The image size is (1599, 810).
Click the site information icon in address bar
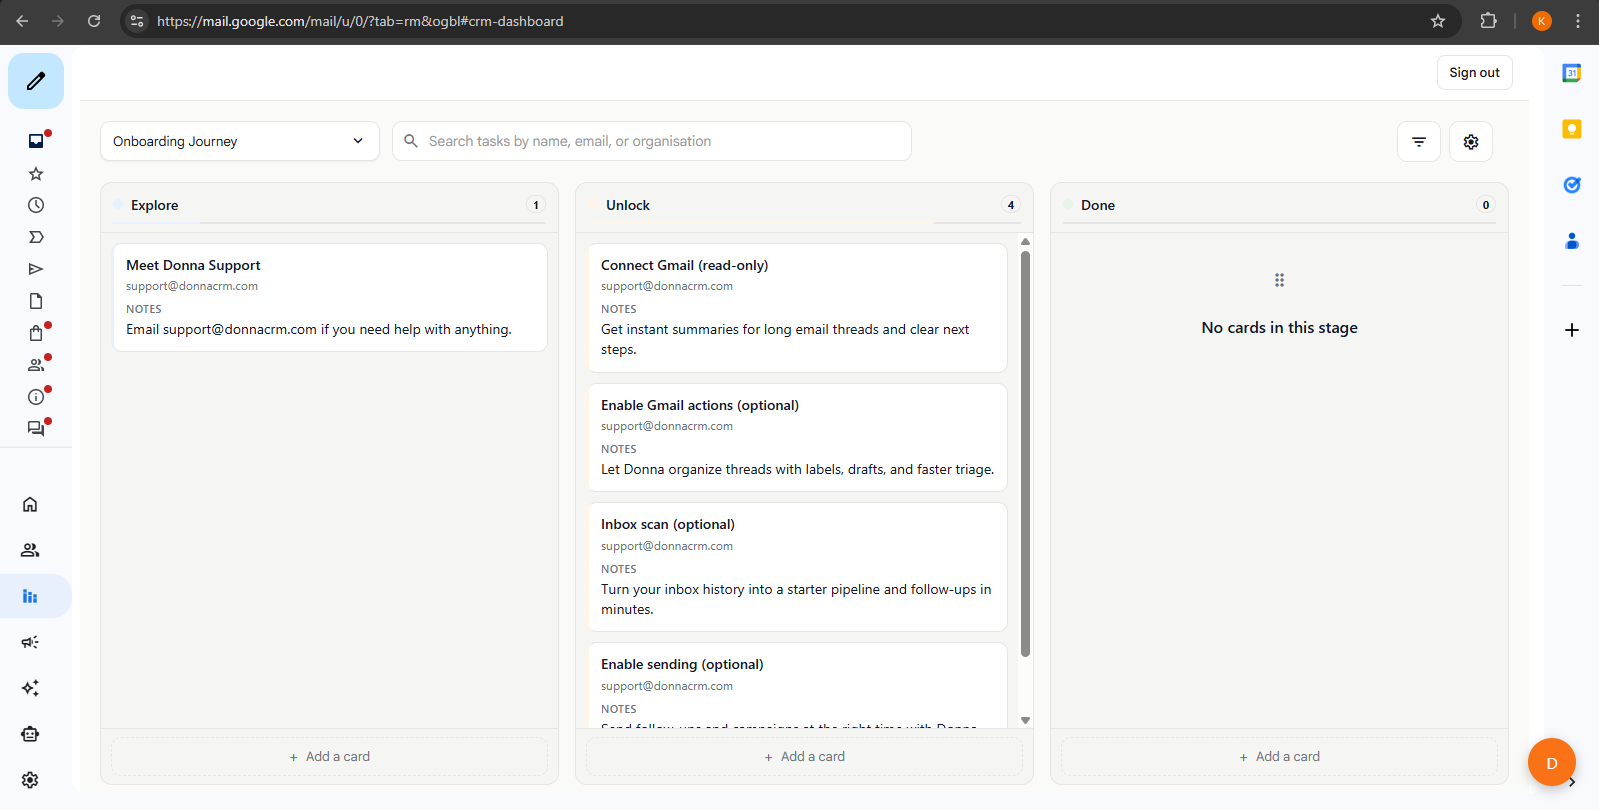[137, 21]
